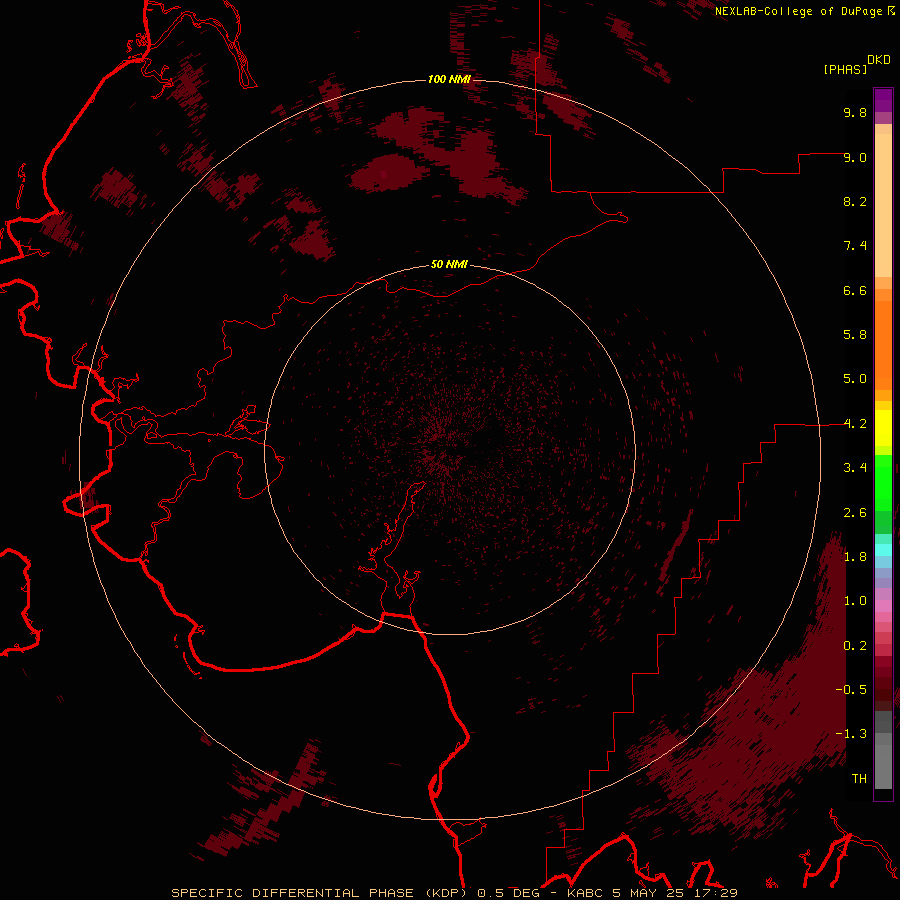Viewport: 900px width, 900px height.
Task: Pick the cyan segment of the color bar
Action: point(883,550)
